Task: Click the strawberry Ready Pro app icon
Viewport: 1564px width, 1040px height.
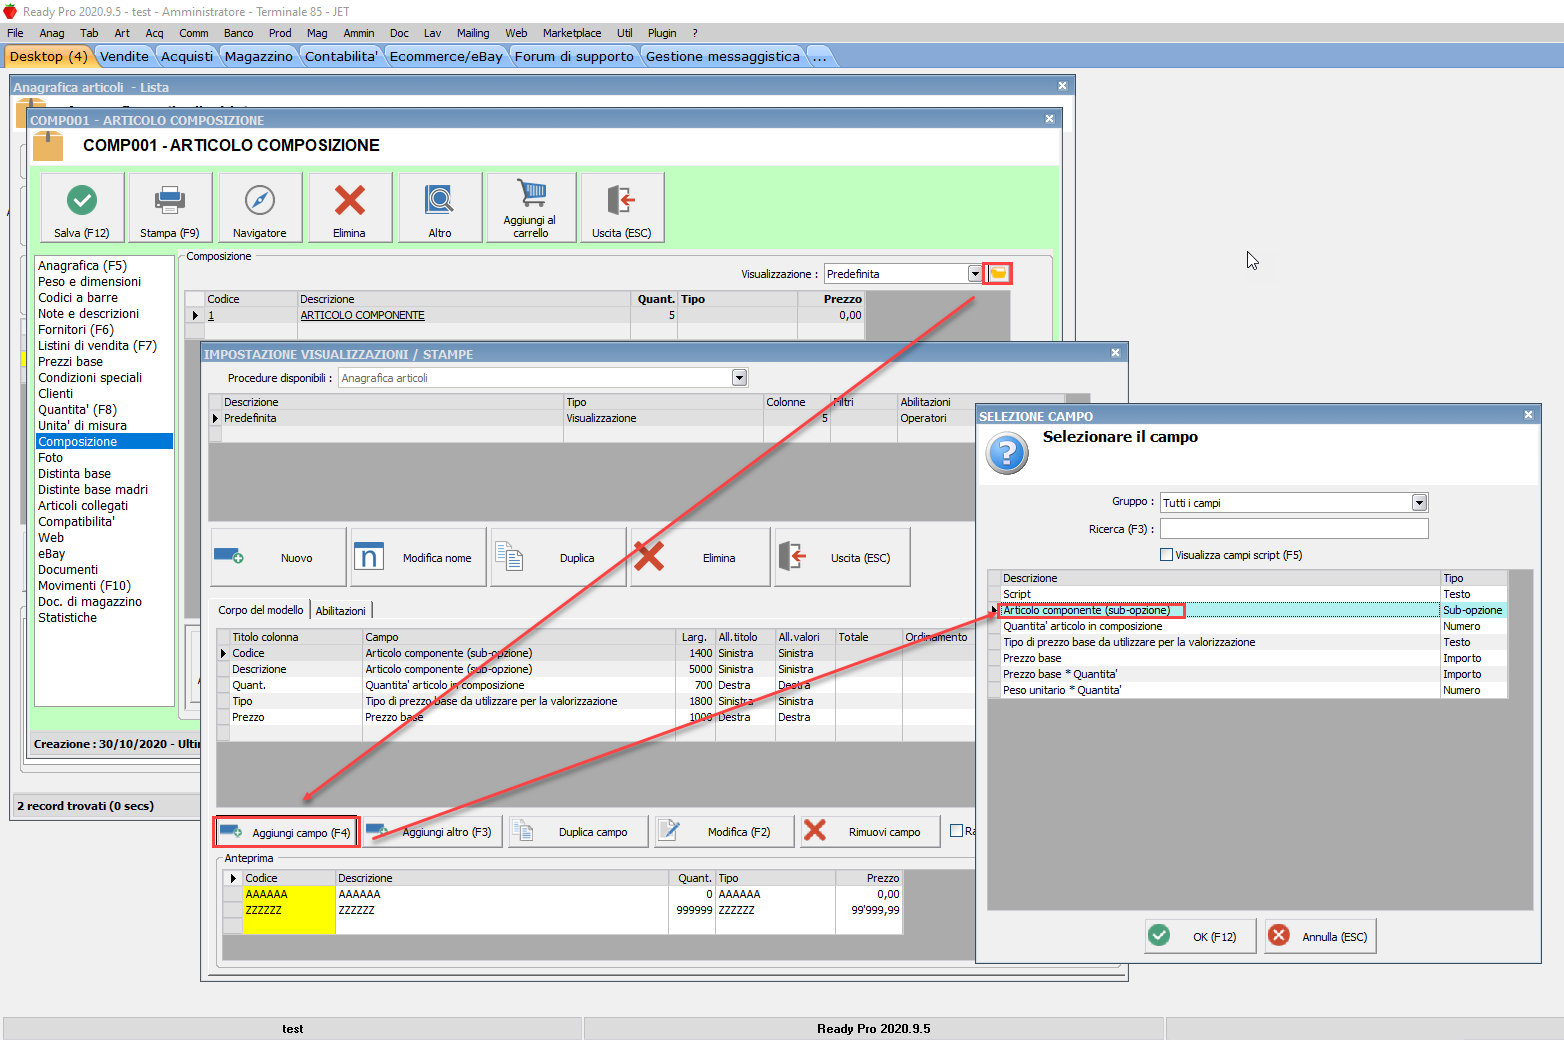Action: [10, 12]
